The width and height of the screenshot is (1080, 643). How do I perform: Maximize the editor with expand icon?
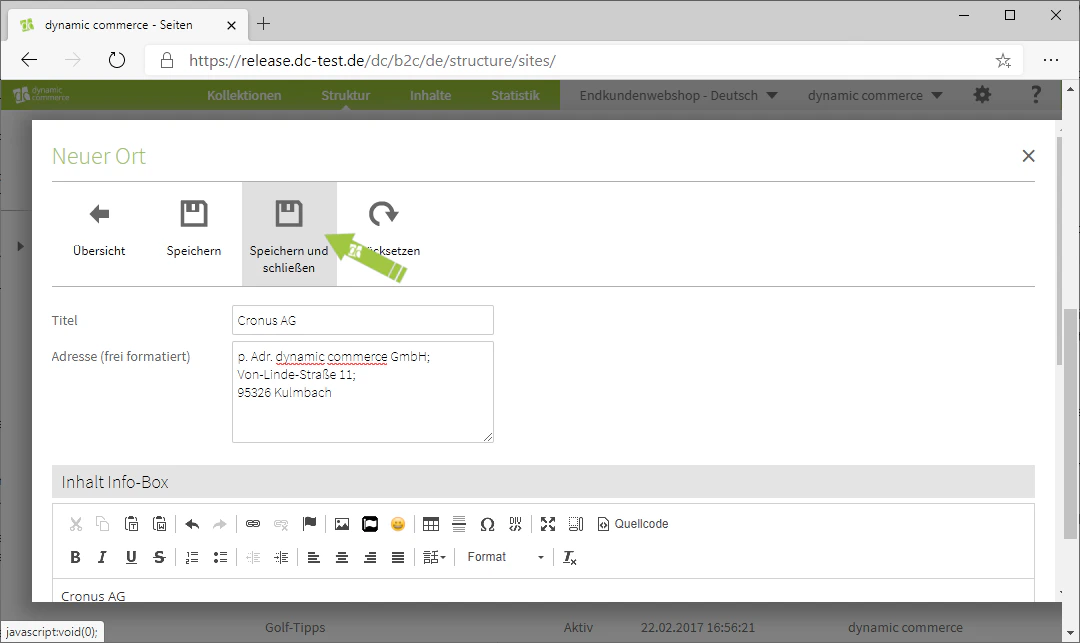[x=548, y=524]
